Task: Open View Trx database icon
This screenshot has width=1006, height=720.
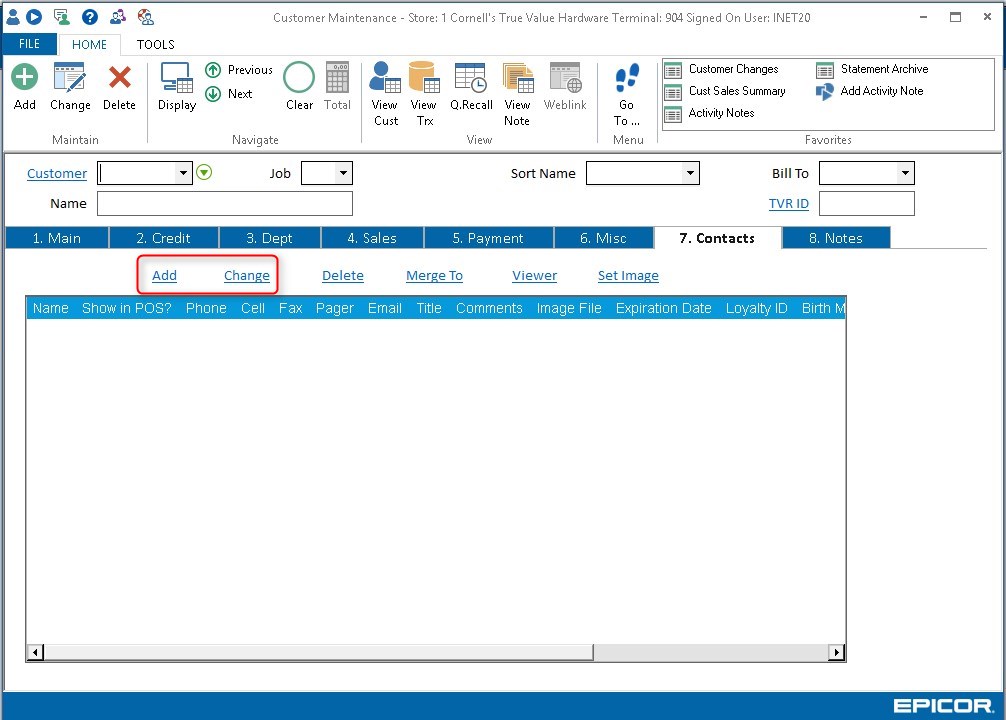Action: 424,79
